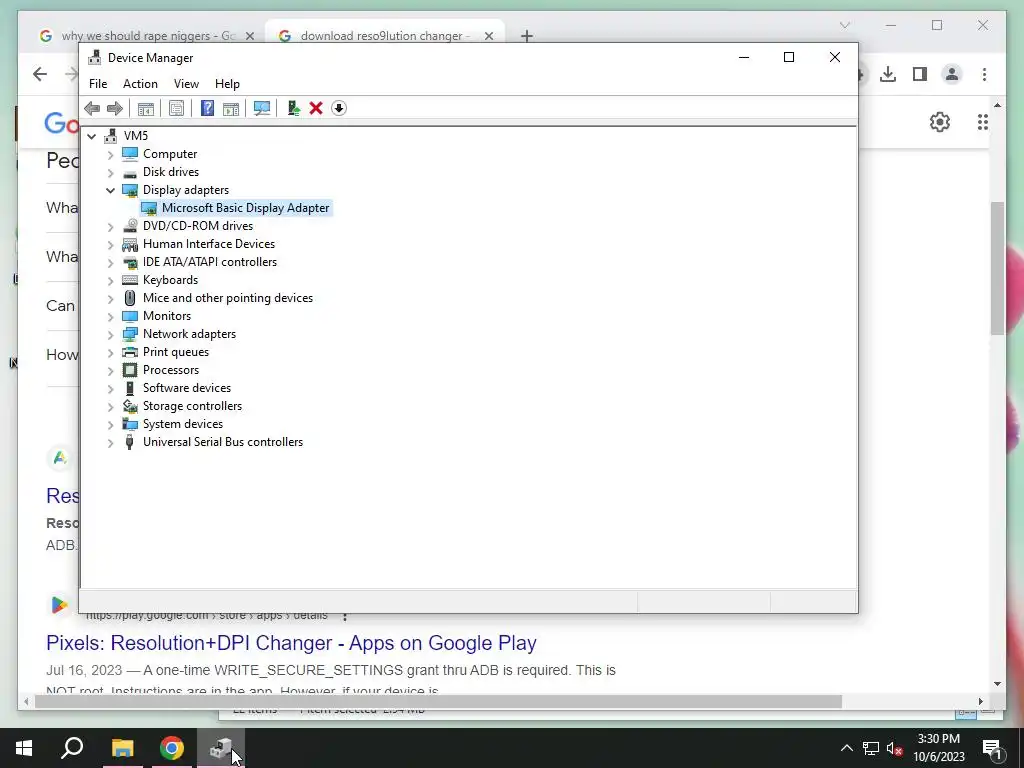The height and width of the screenshot is (768, 1024).
Task: Click the Print queues printer icon
Action: coord(130,352)
